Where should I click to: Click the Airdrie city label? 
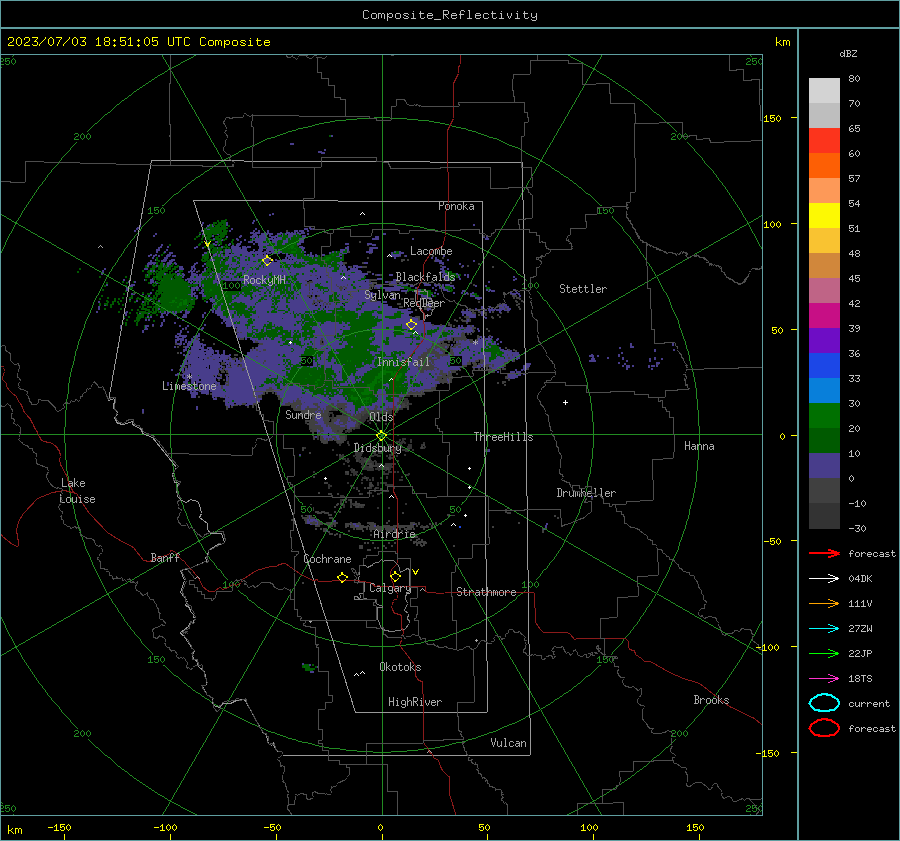394,534
